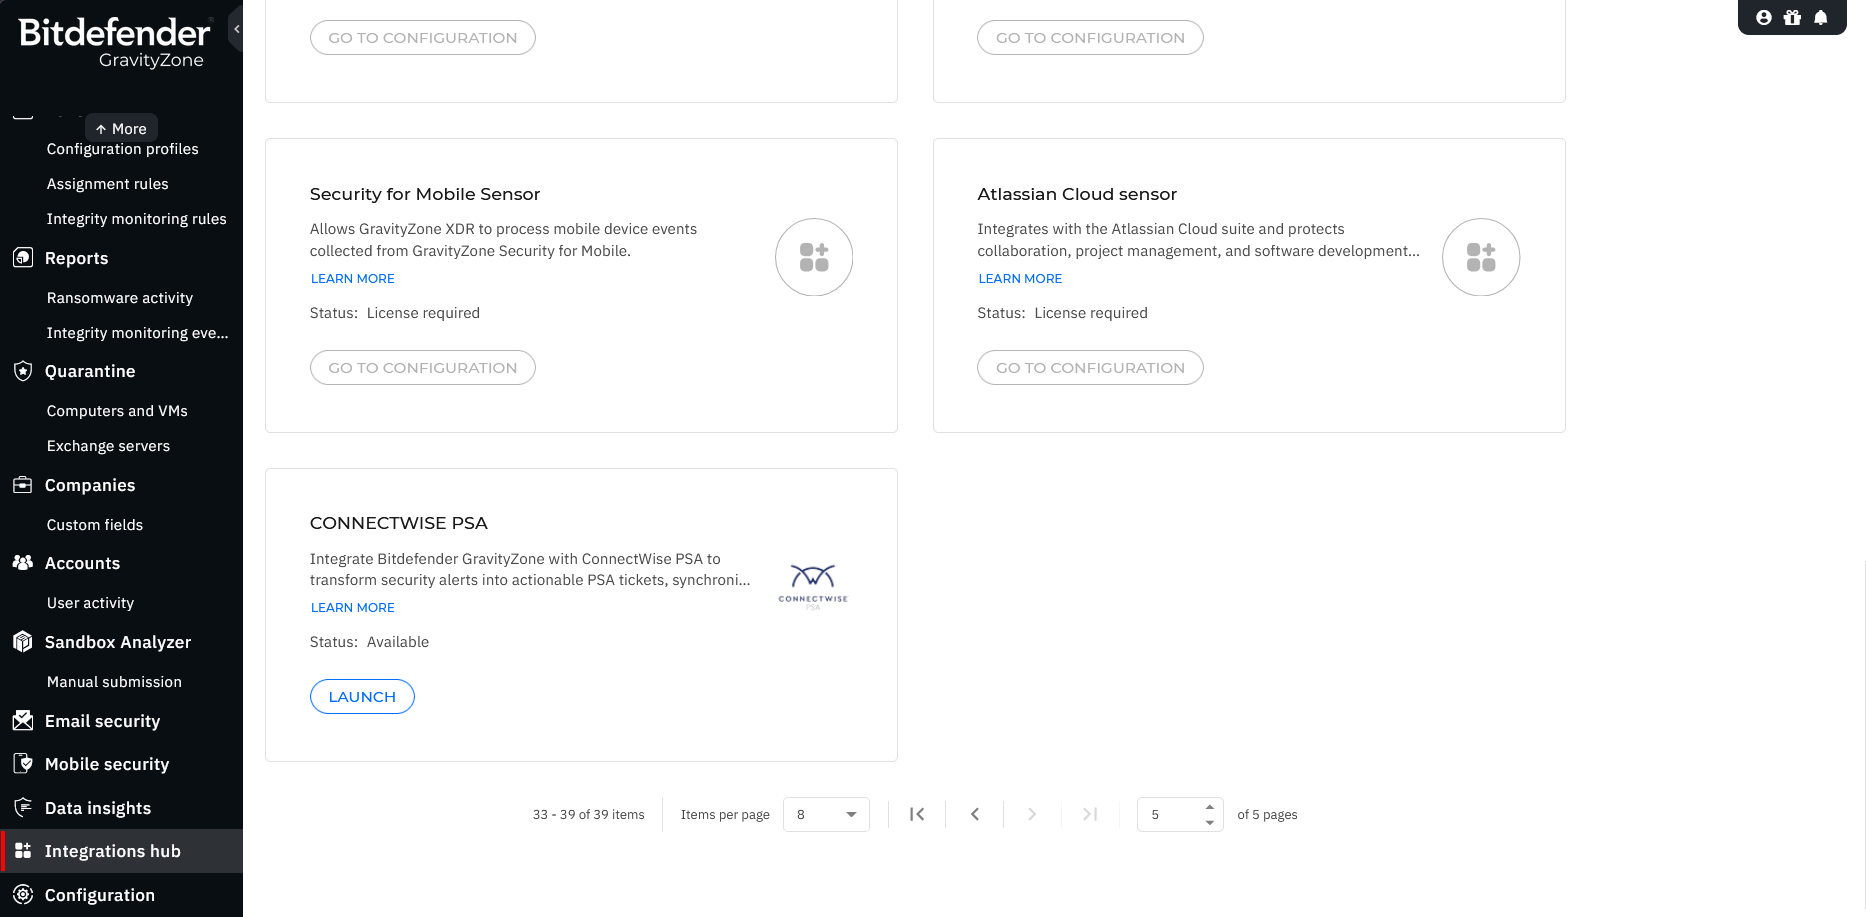Open Exchange servers menu item
The image size is (1866, 917).
[x=108, y=446]
